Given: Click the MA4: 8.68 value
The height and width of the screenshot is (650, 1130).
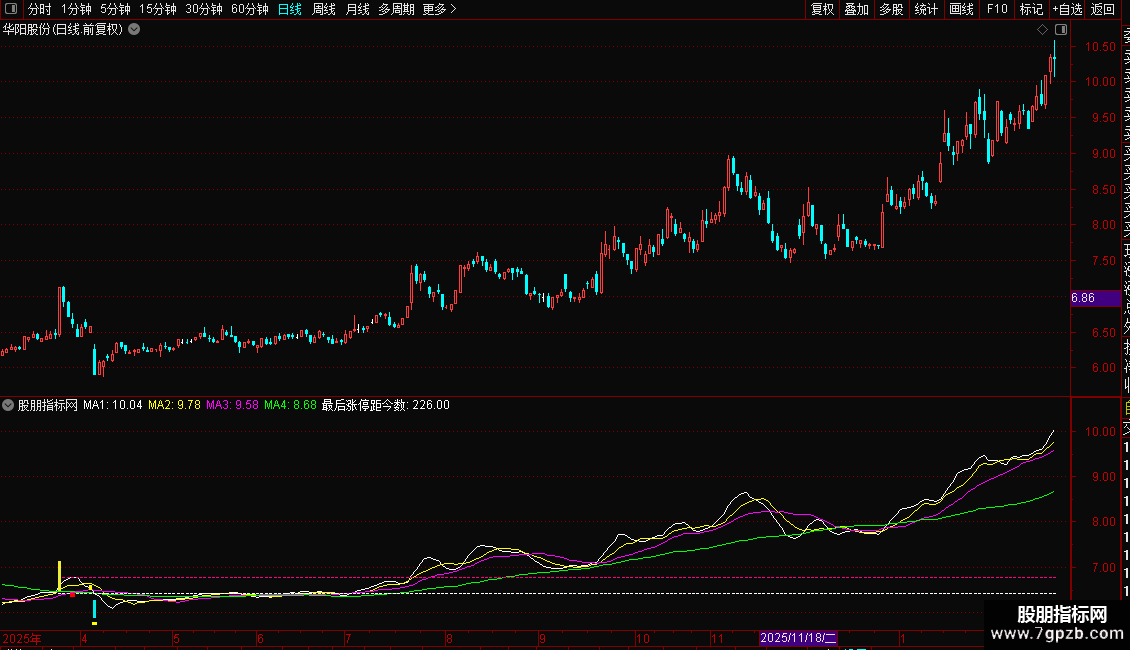Looking at the screenshot, I should point(290,405).
